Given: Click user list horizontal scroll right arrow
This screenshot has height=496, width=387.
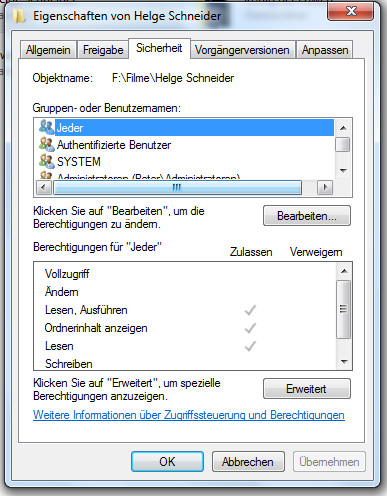Looking at the screenshot, I should [325, 187].
